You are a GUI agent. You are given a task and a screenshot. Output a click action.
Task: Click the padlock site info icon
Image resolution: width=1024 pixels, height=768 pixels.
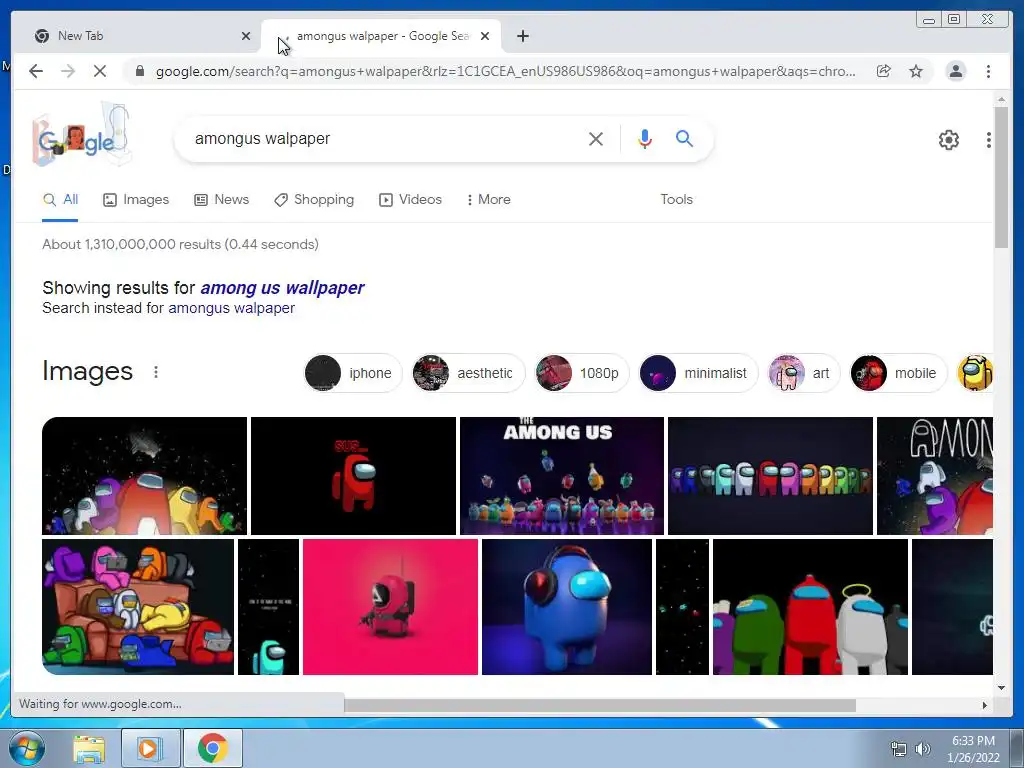click(x=139, y=71)
